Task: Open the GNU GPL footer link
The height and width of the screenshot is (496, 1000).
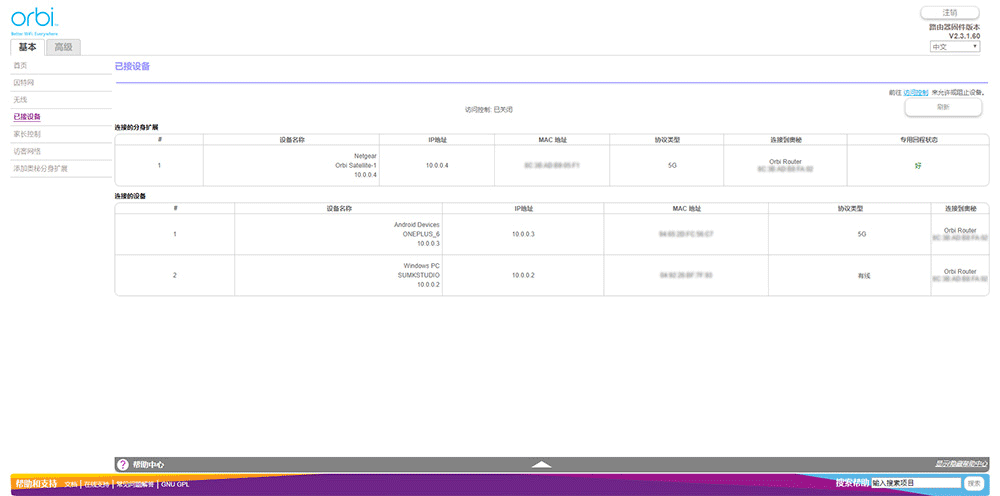Action: coord(174,484)
